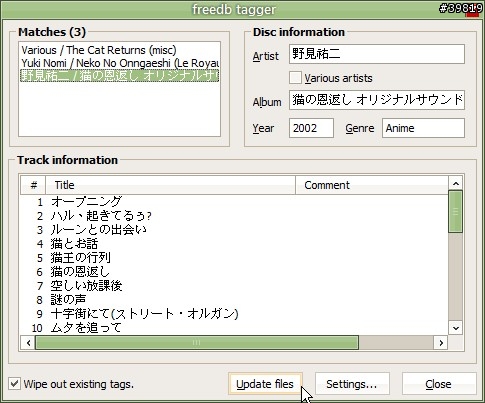The width and height of the screenshot is (485, 403).
Task: Select track 6 猫の恩返し
Action: (x=234, y=272)
